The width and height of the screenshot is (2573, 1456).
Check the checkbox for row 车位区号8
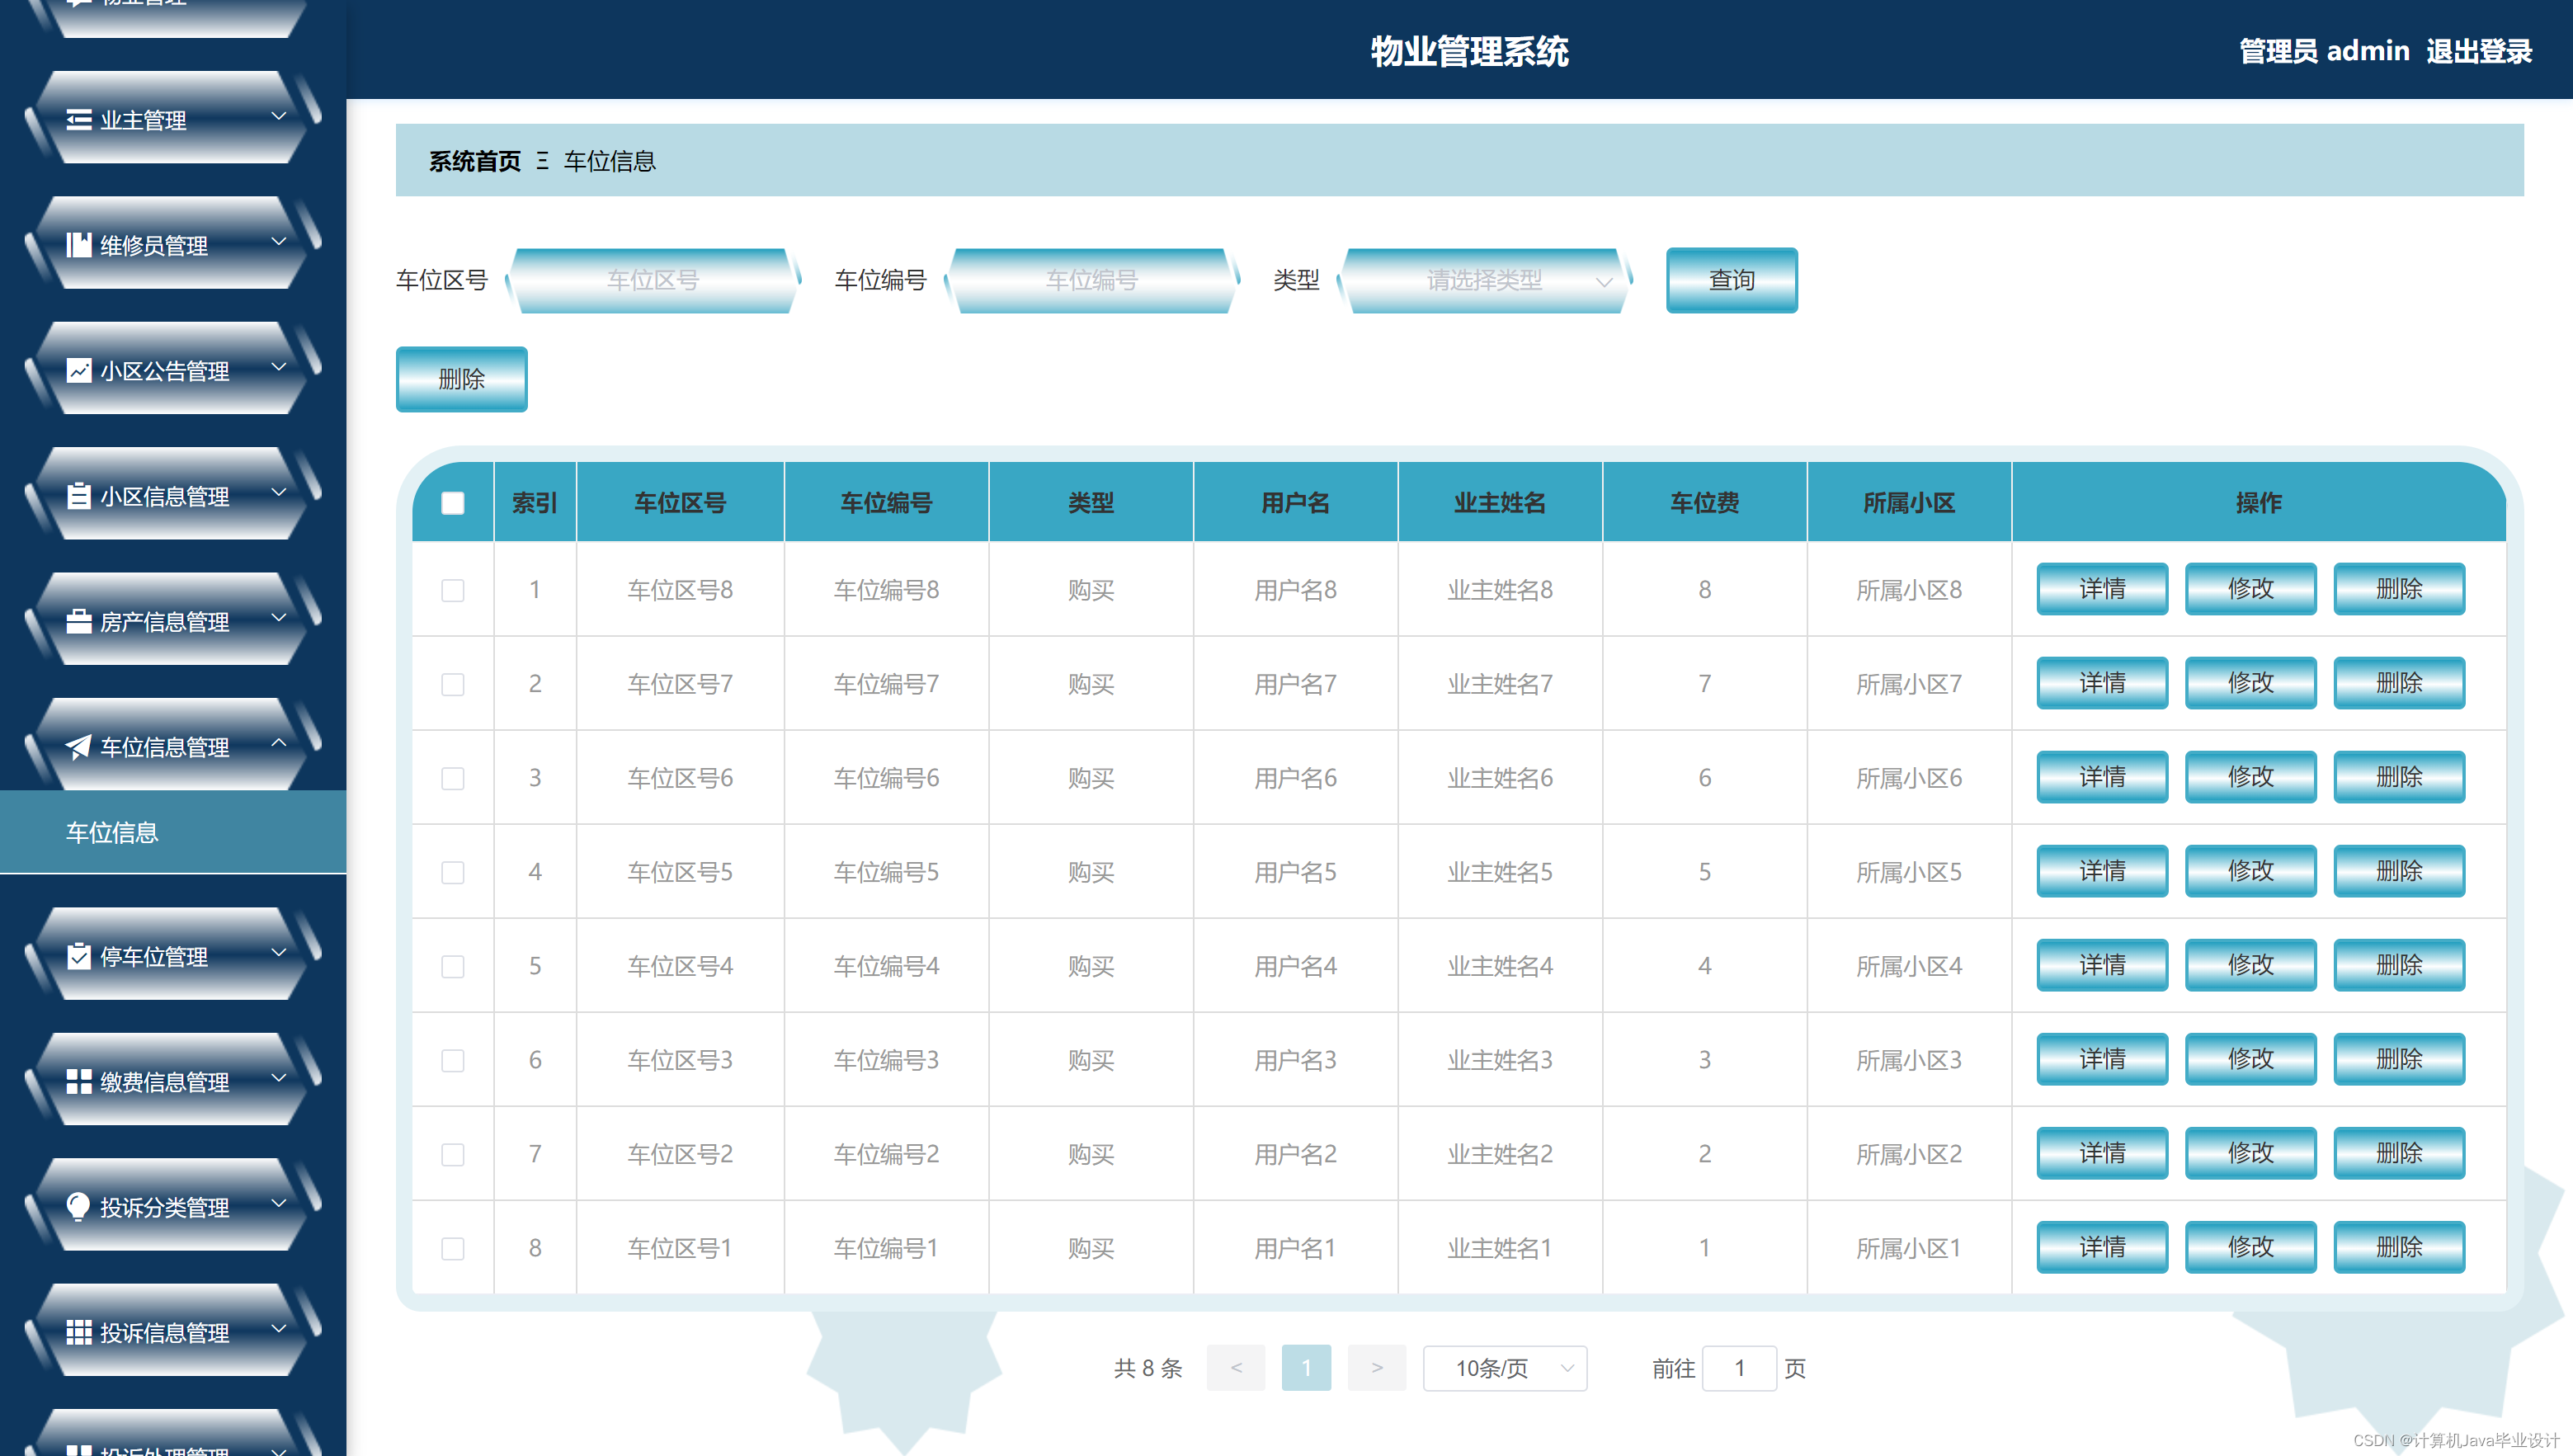[x=453, y=590]
